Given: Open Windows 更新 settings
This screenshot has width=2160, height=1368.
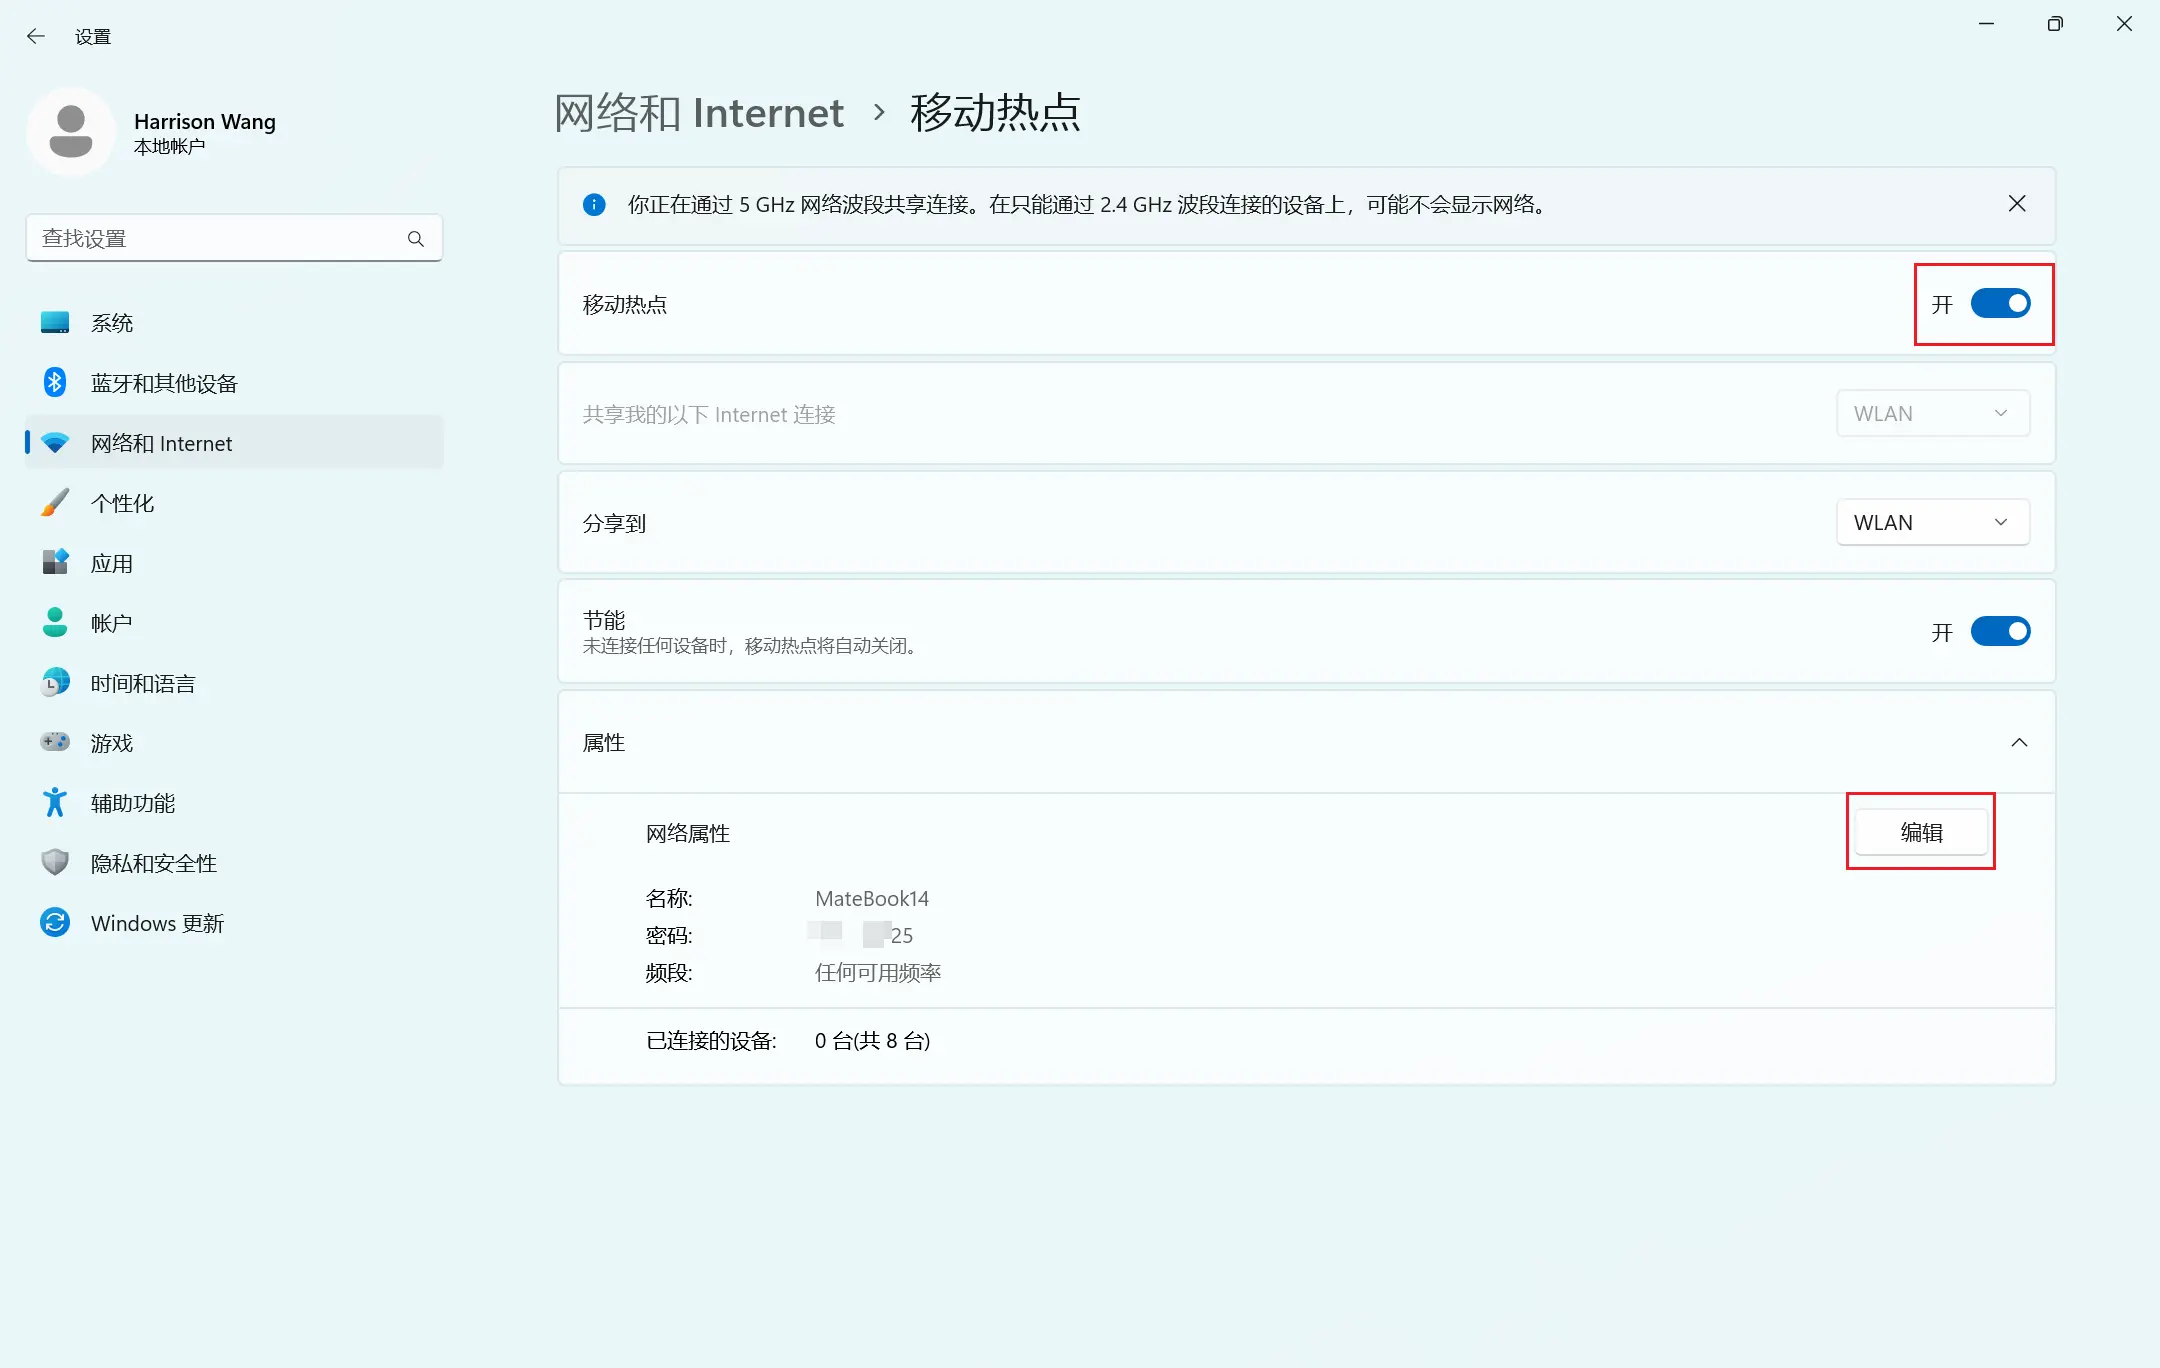Looking at the screenshot, I should pos(235,923).
